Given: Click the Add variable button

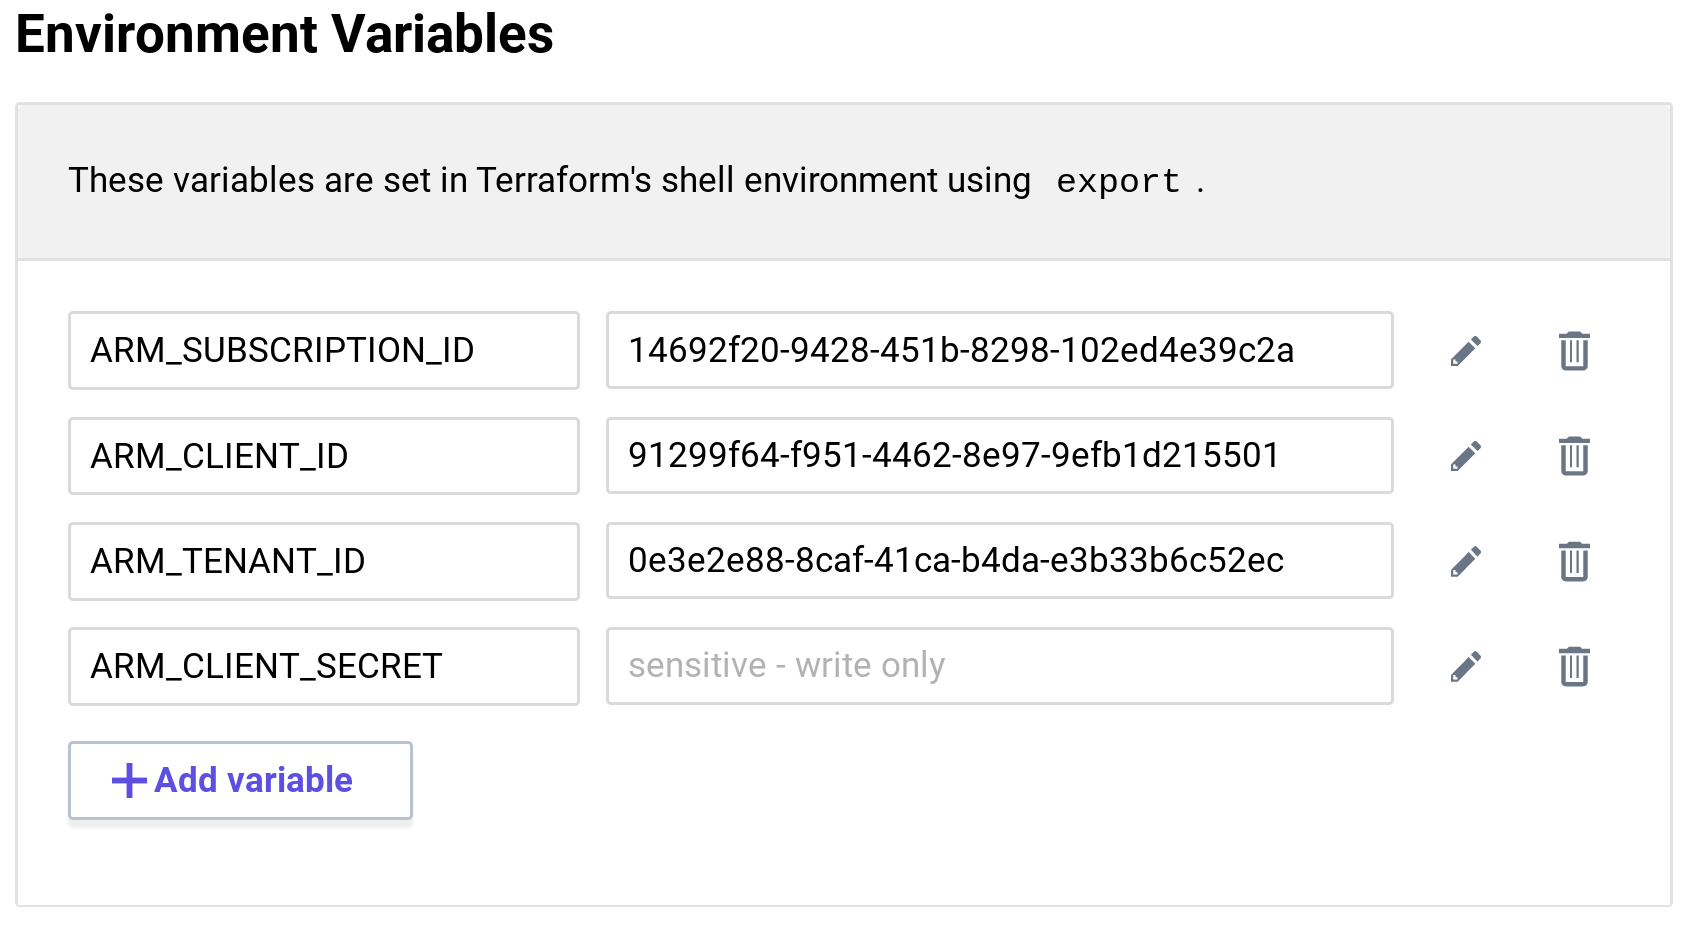Looking at the screenshot, I should point(239,780).
